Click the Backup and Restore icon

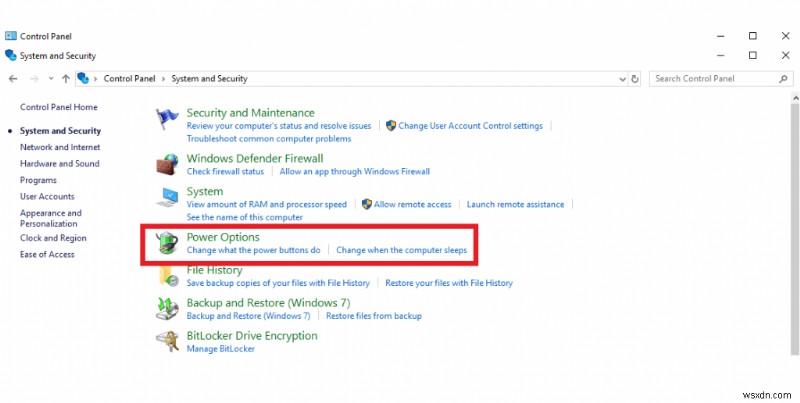point(167,309)
